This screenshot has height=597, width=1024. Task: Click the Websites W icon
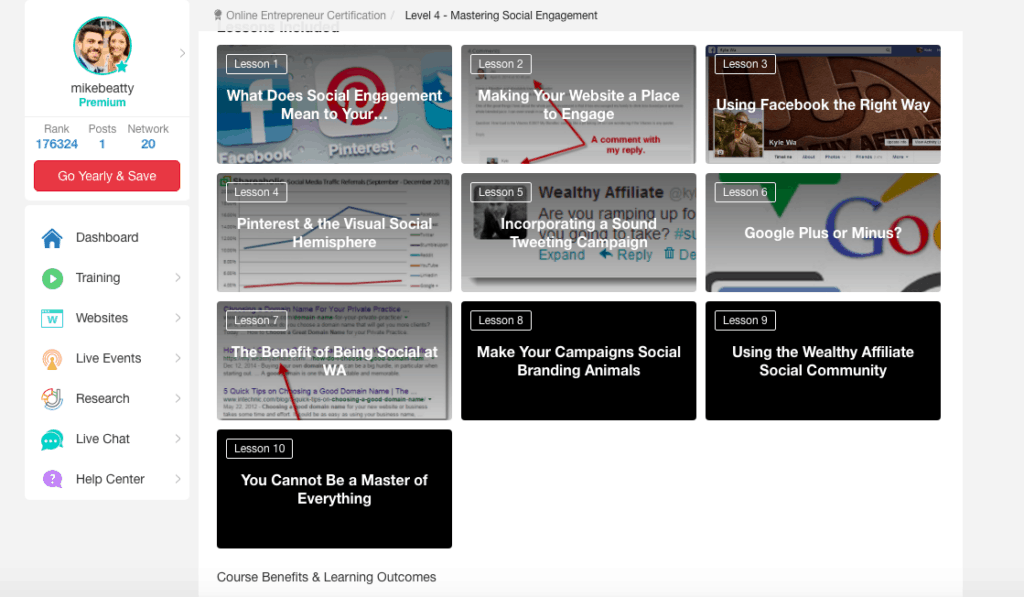[52, 319]
